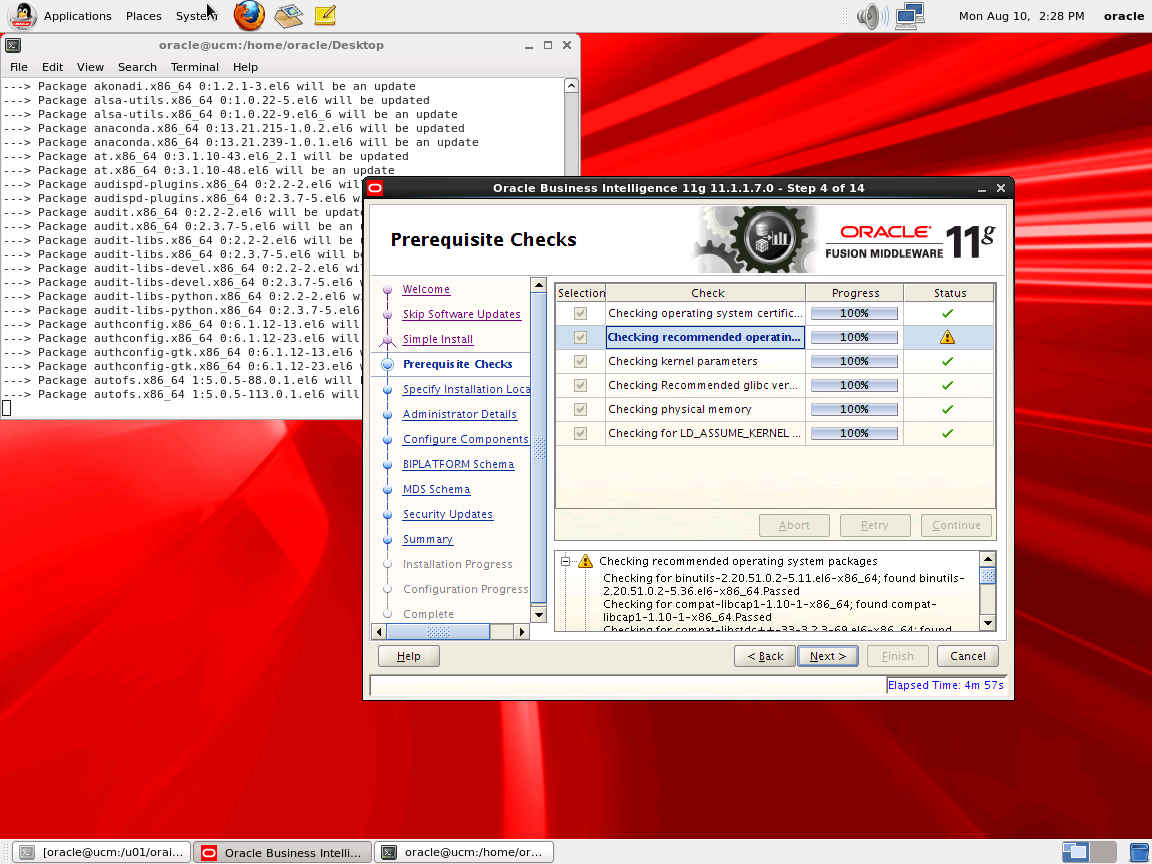
Task: Open terminal Edit menu
Action: point(52,67)
